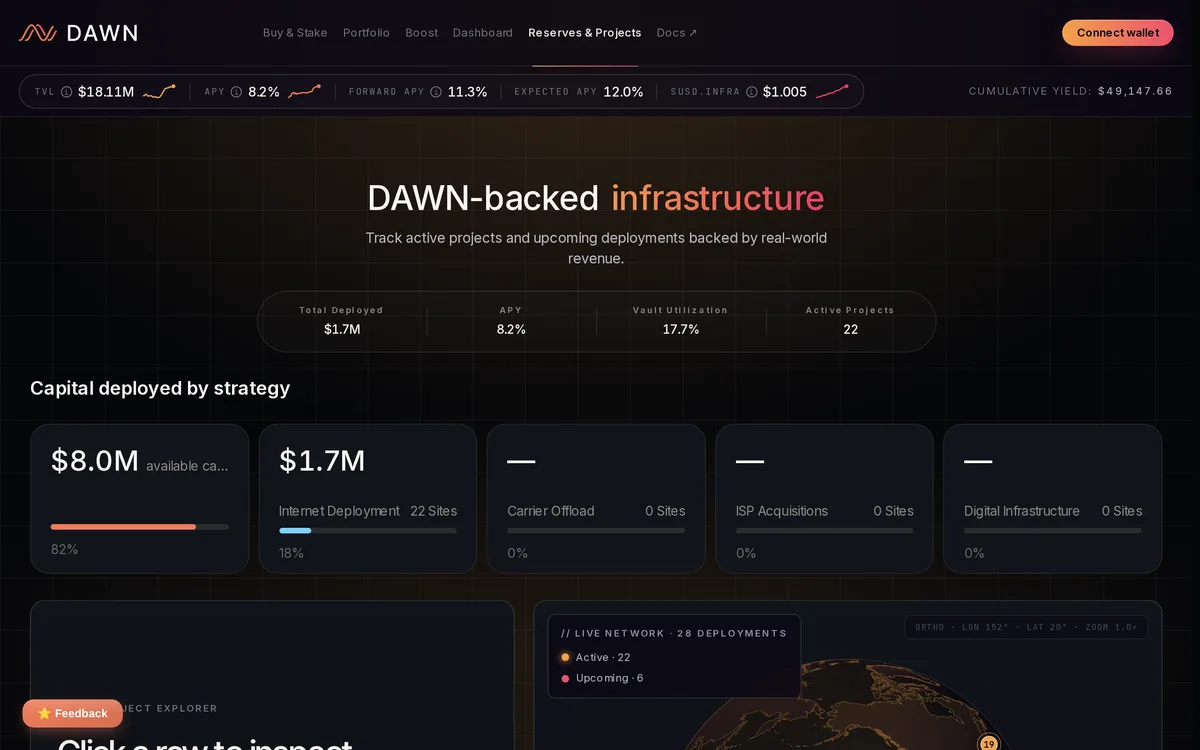The height and width of the screenshot is (750, 1200).
Task: Click the ISP Acquisitions 0% progress bar
Action: pos(825,531)
